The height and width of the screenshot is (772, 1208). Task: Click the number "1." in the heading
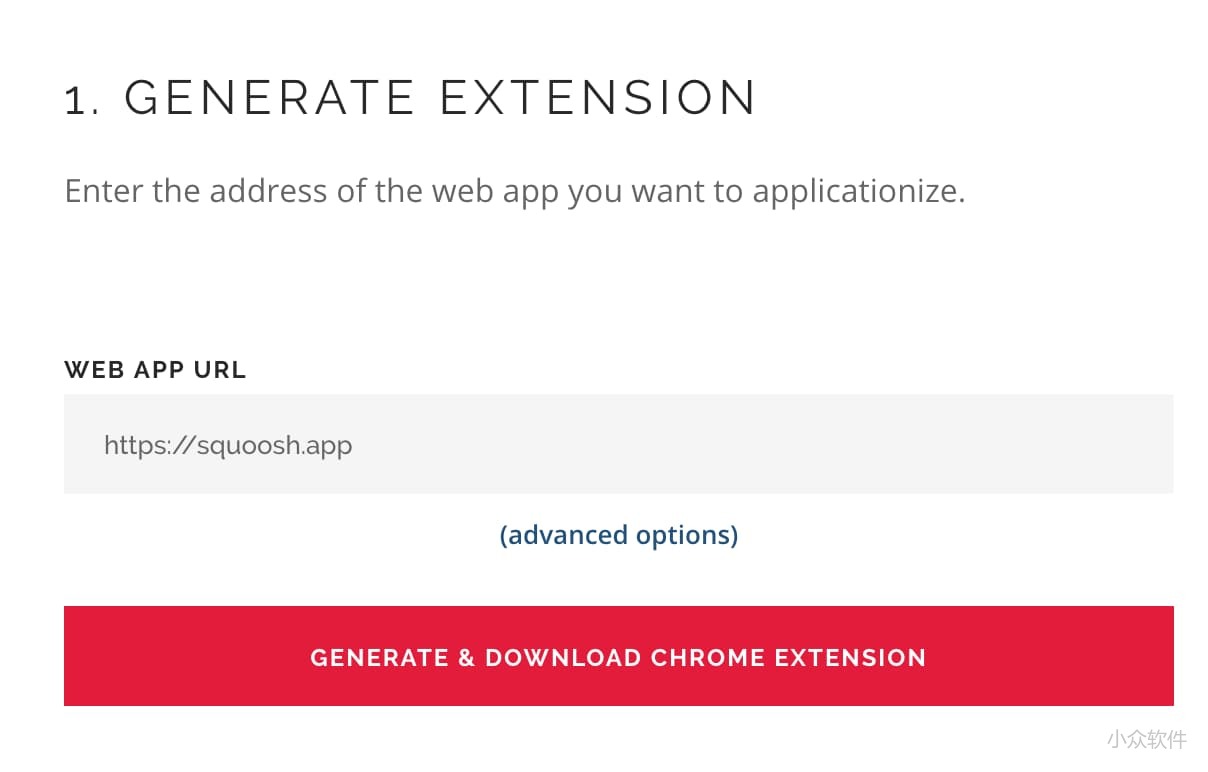click(83, 99)
